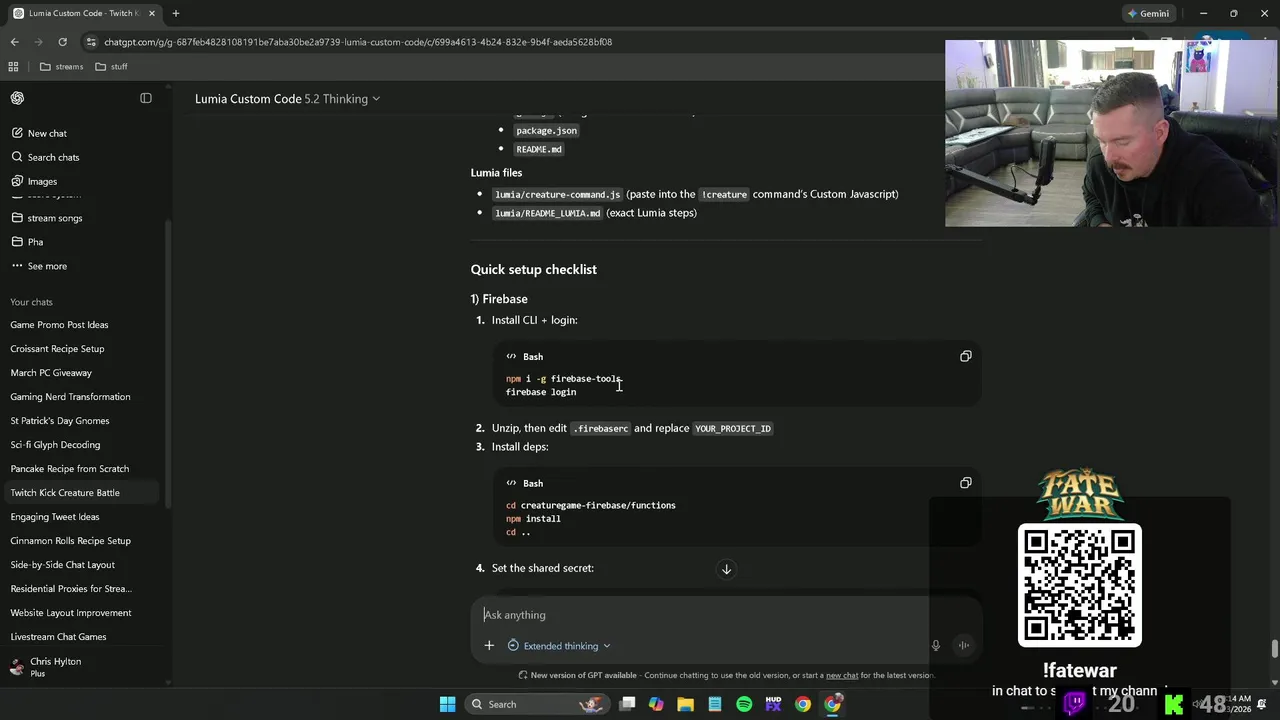
Task: Go back with the browser back arrow
Action: click(x=14, y=42)
